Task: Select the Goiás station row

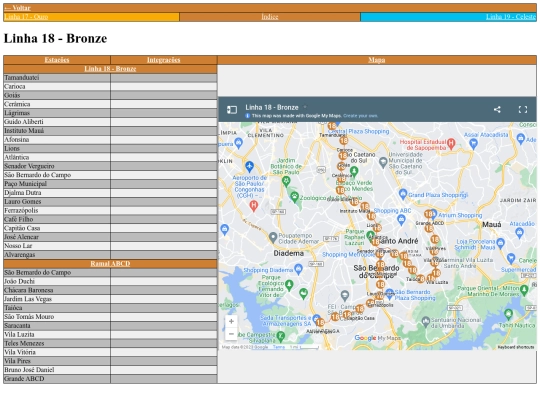Action: pos(110,95)
